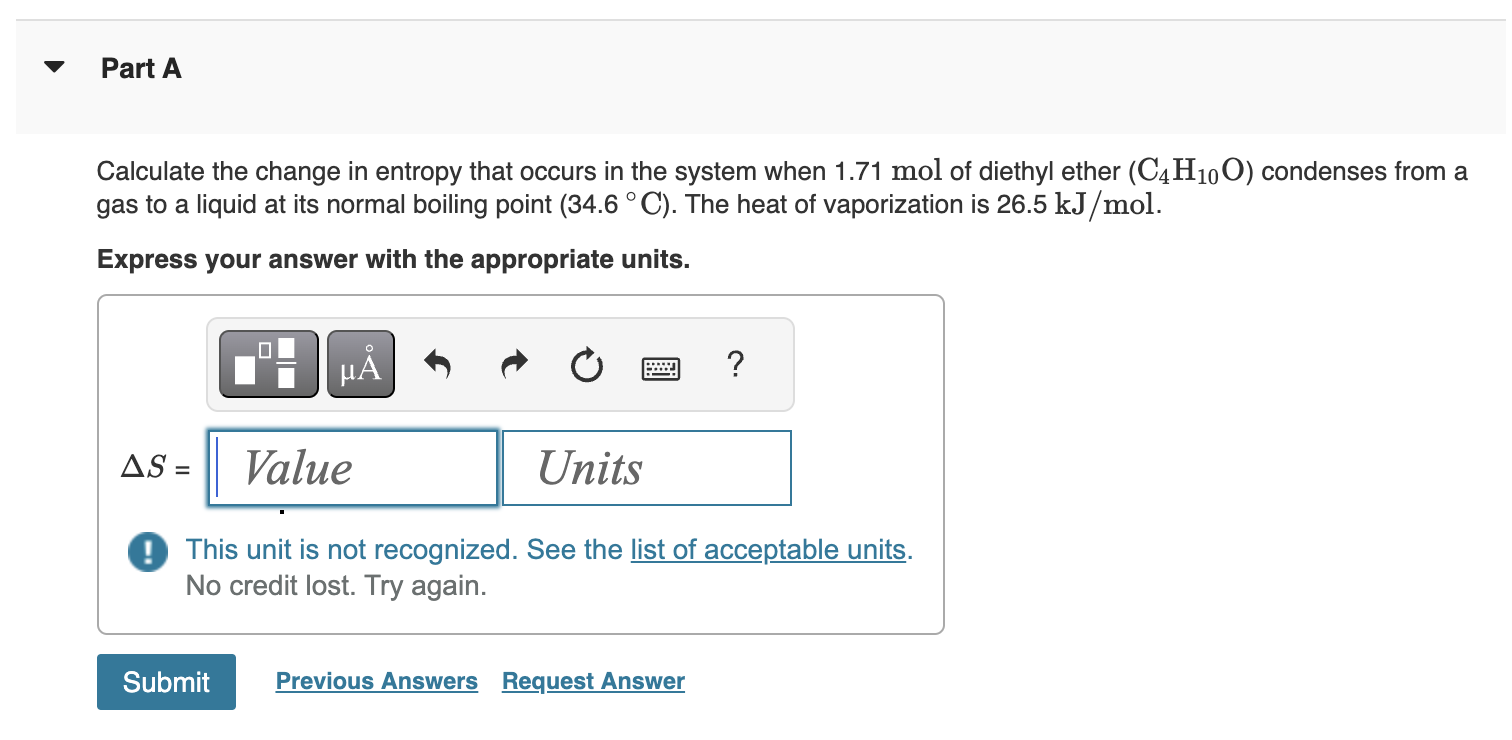Show the on-screen keyboard
The width and height of the screenshot is (1512, 740).
click(x=662, y=367)
